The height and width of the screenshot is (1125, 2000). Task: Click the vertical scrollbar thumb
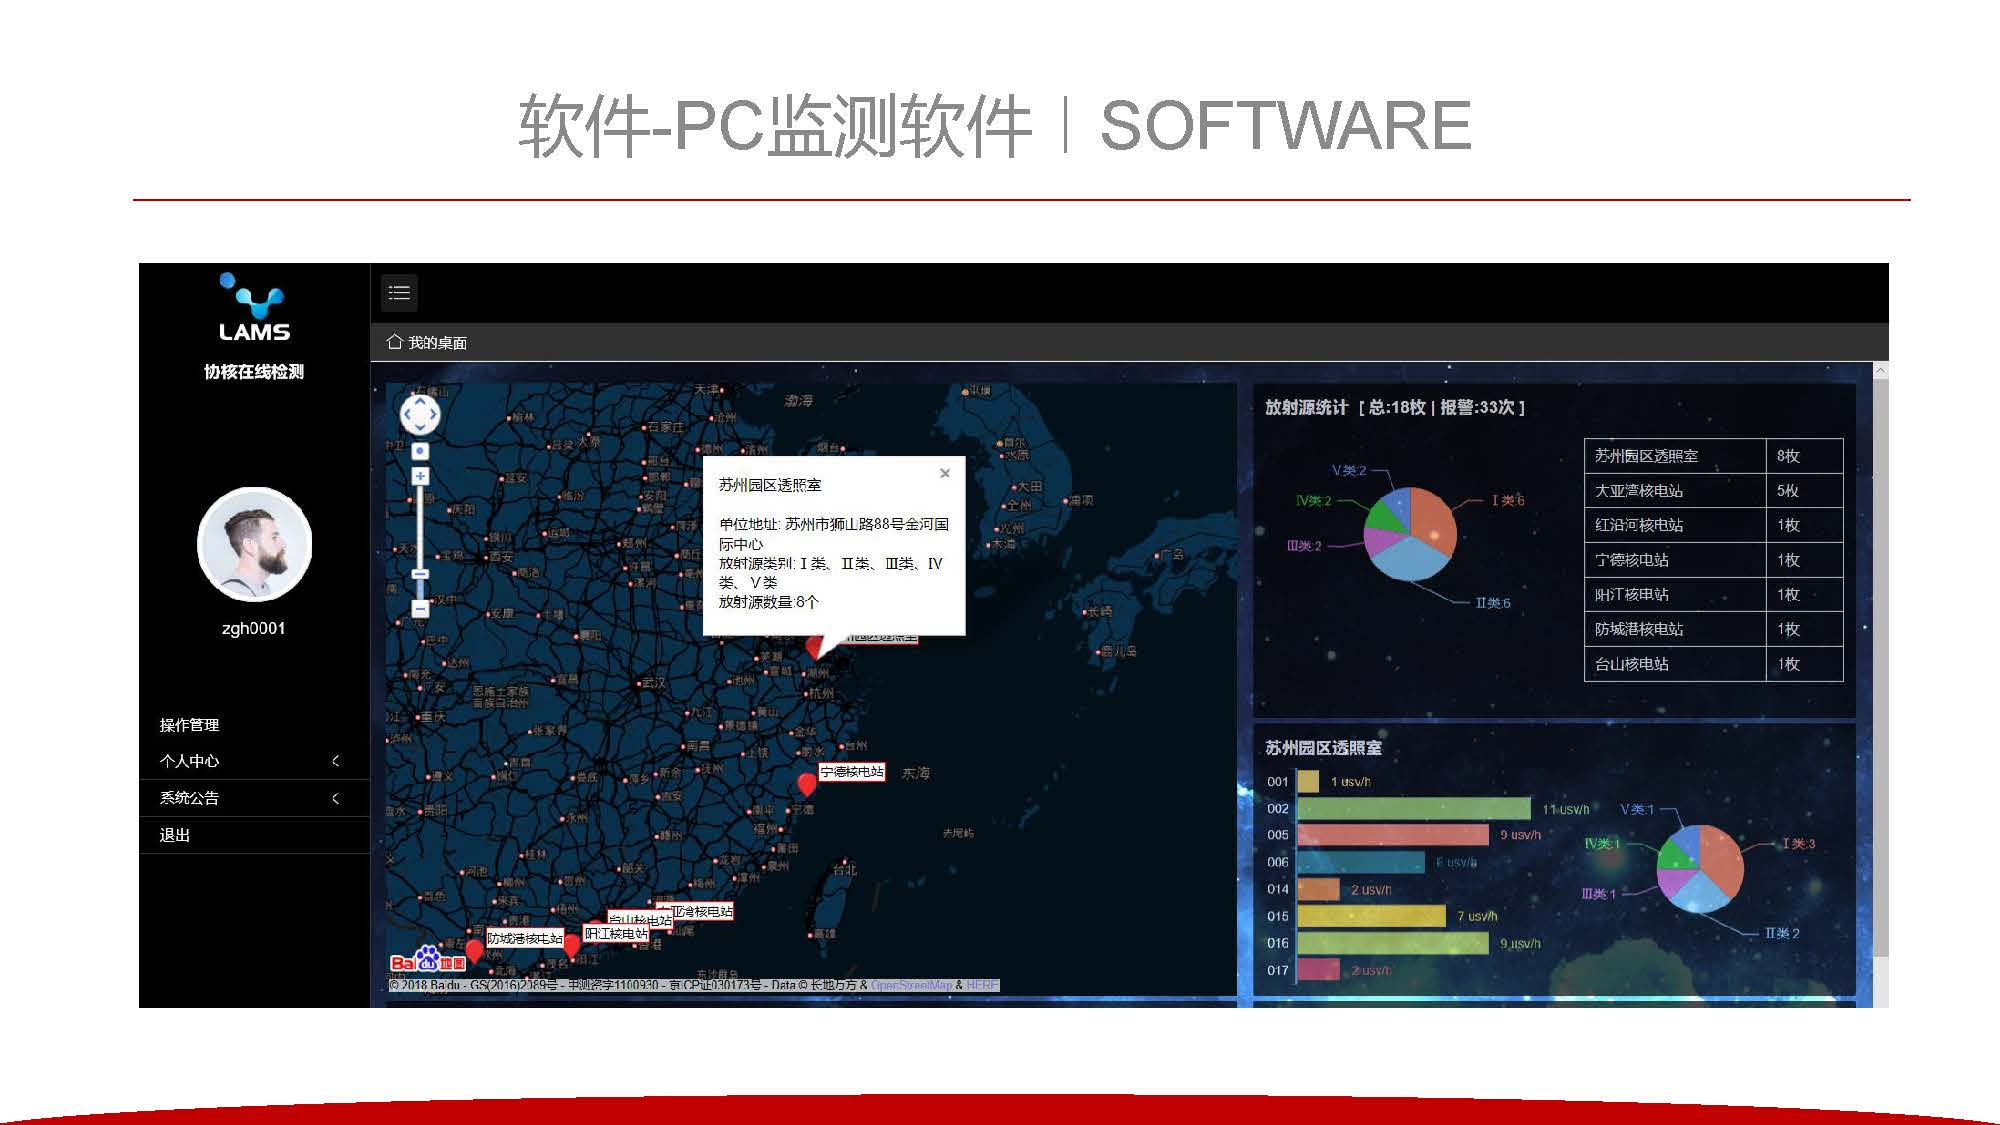1880,668
